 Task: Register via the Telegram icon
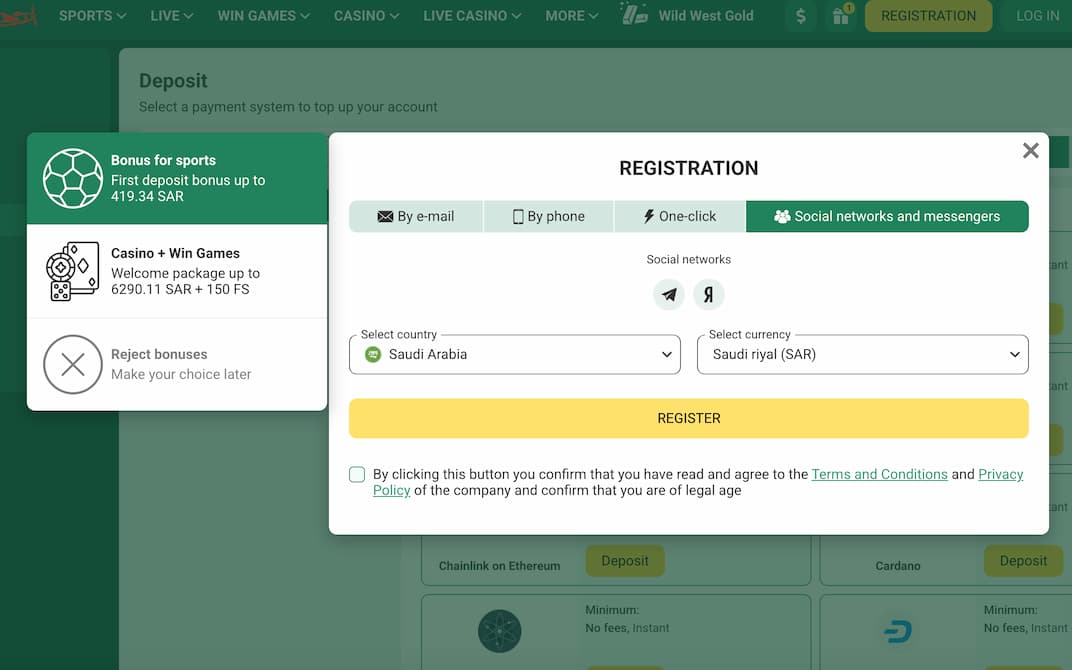pos(669,295)
